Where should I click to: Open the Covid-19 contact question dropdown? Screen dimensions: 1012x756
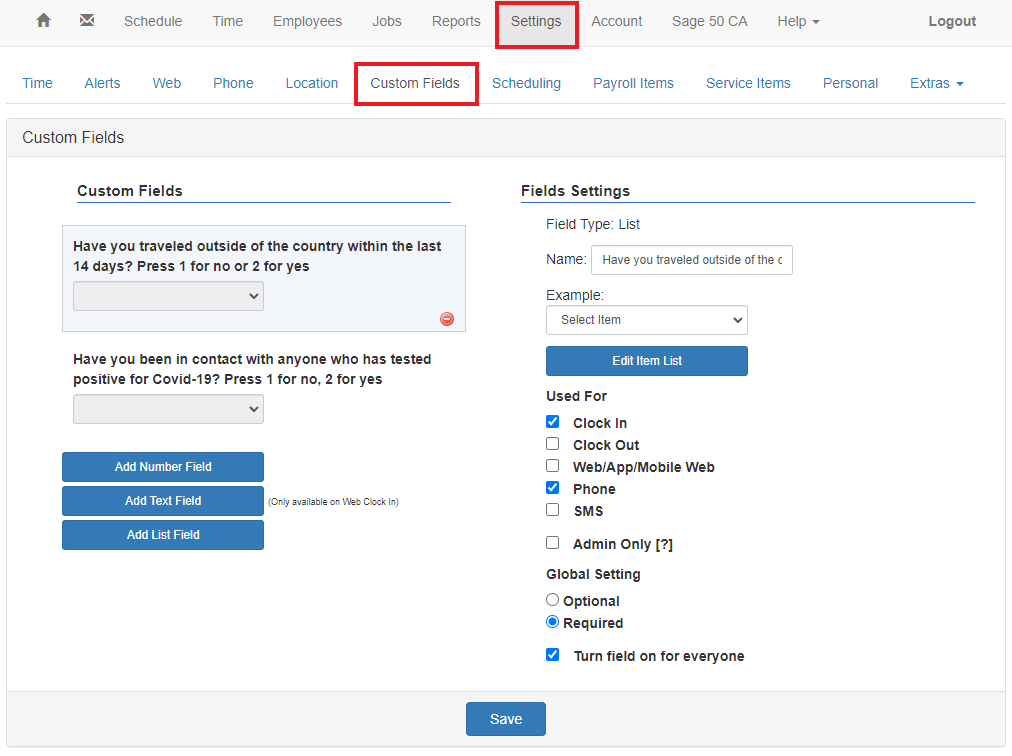click(x=168, y=409)
